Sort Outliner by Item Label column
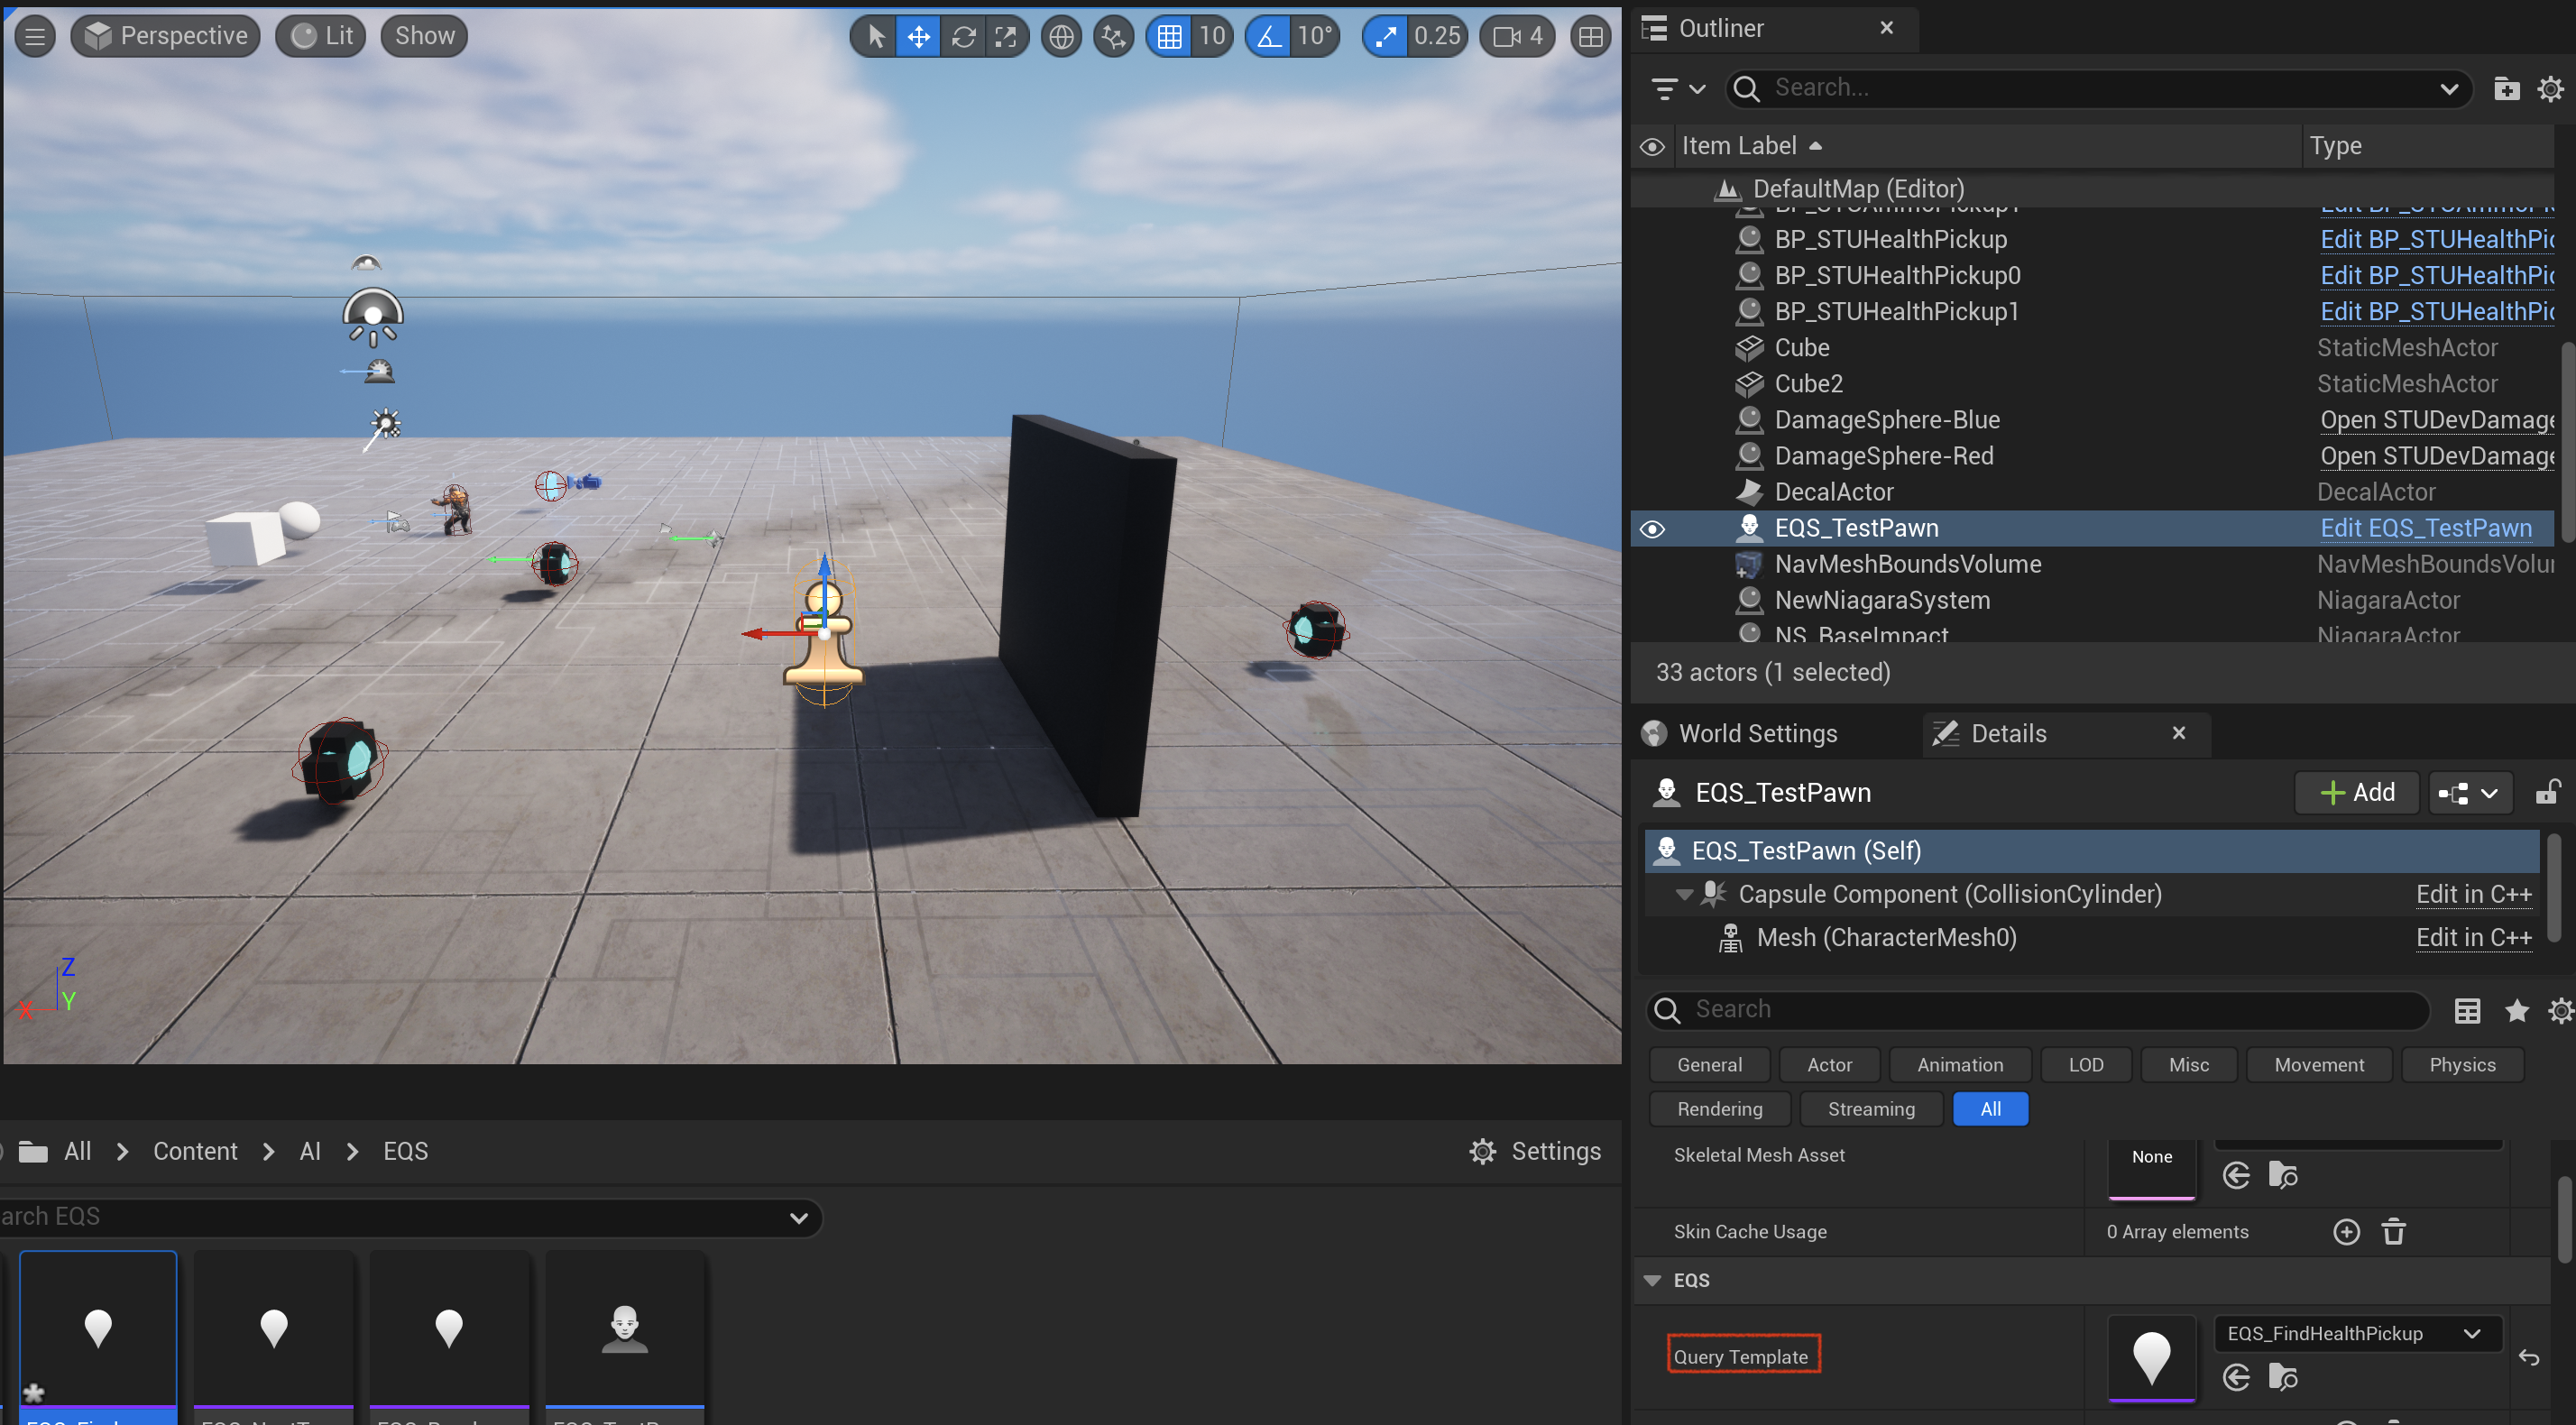Viewport: 2576px width, 1425px height. (x=1987, y=146)
